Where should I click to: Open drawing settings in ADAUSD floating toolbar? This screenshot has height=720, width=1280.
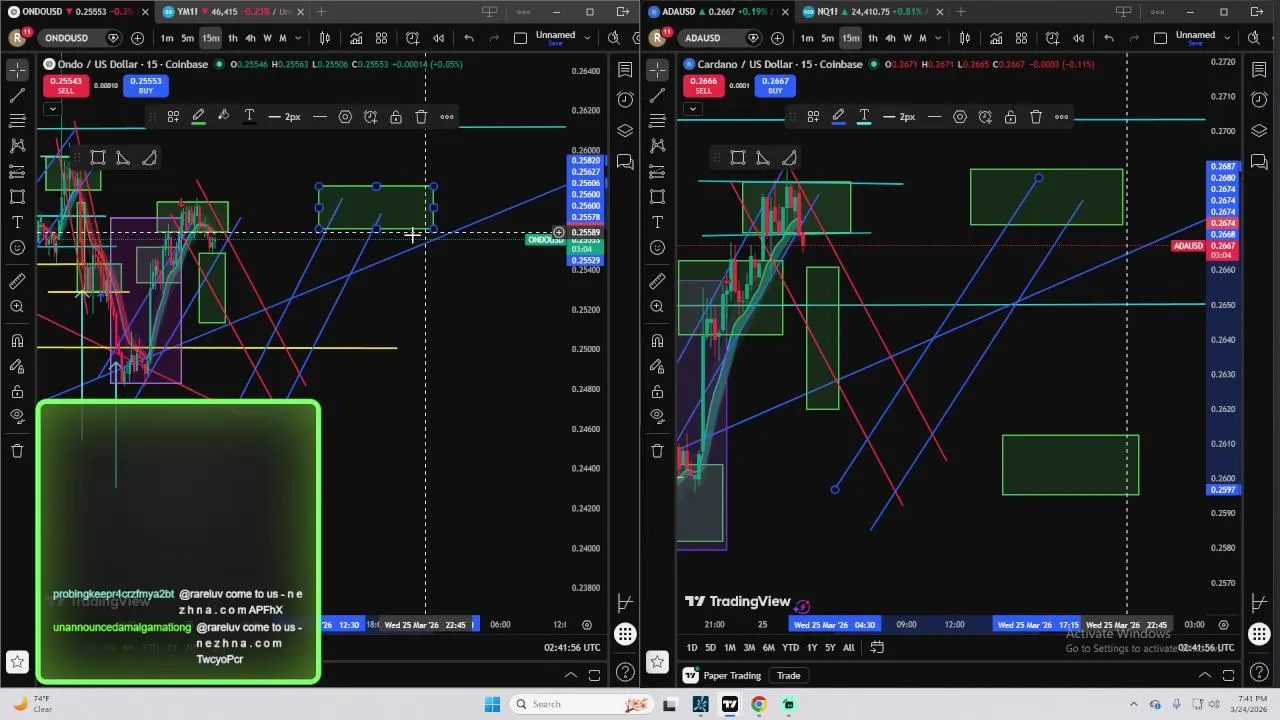click(x=959, y=117)
